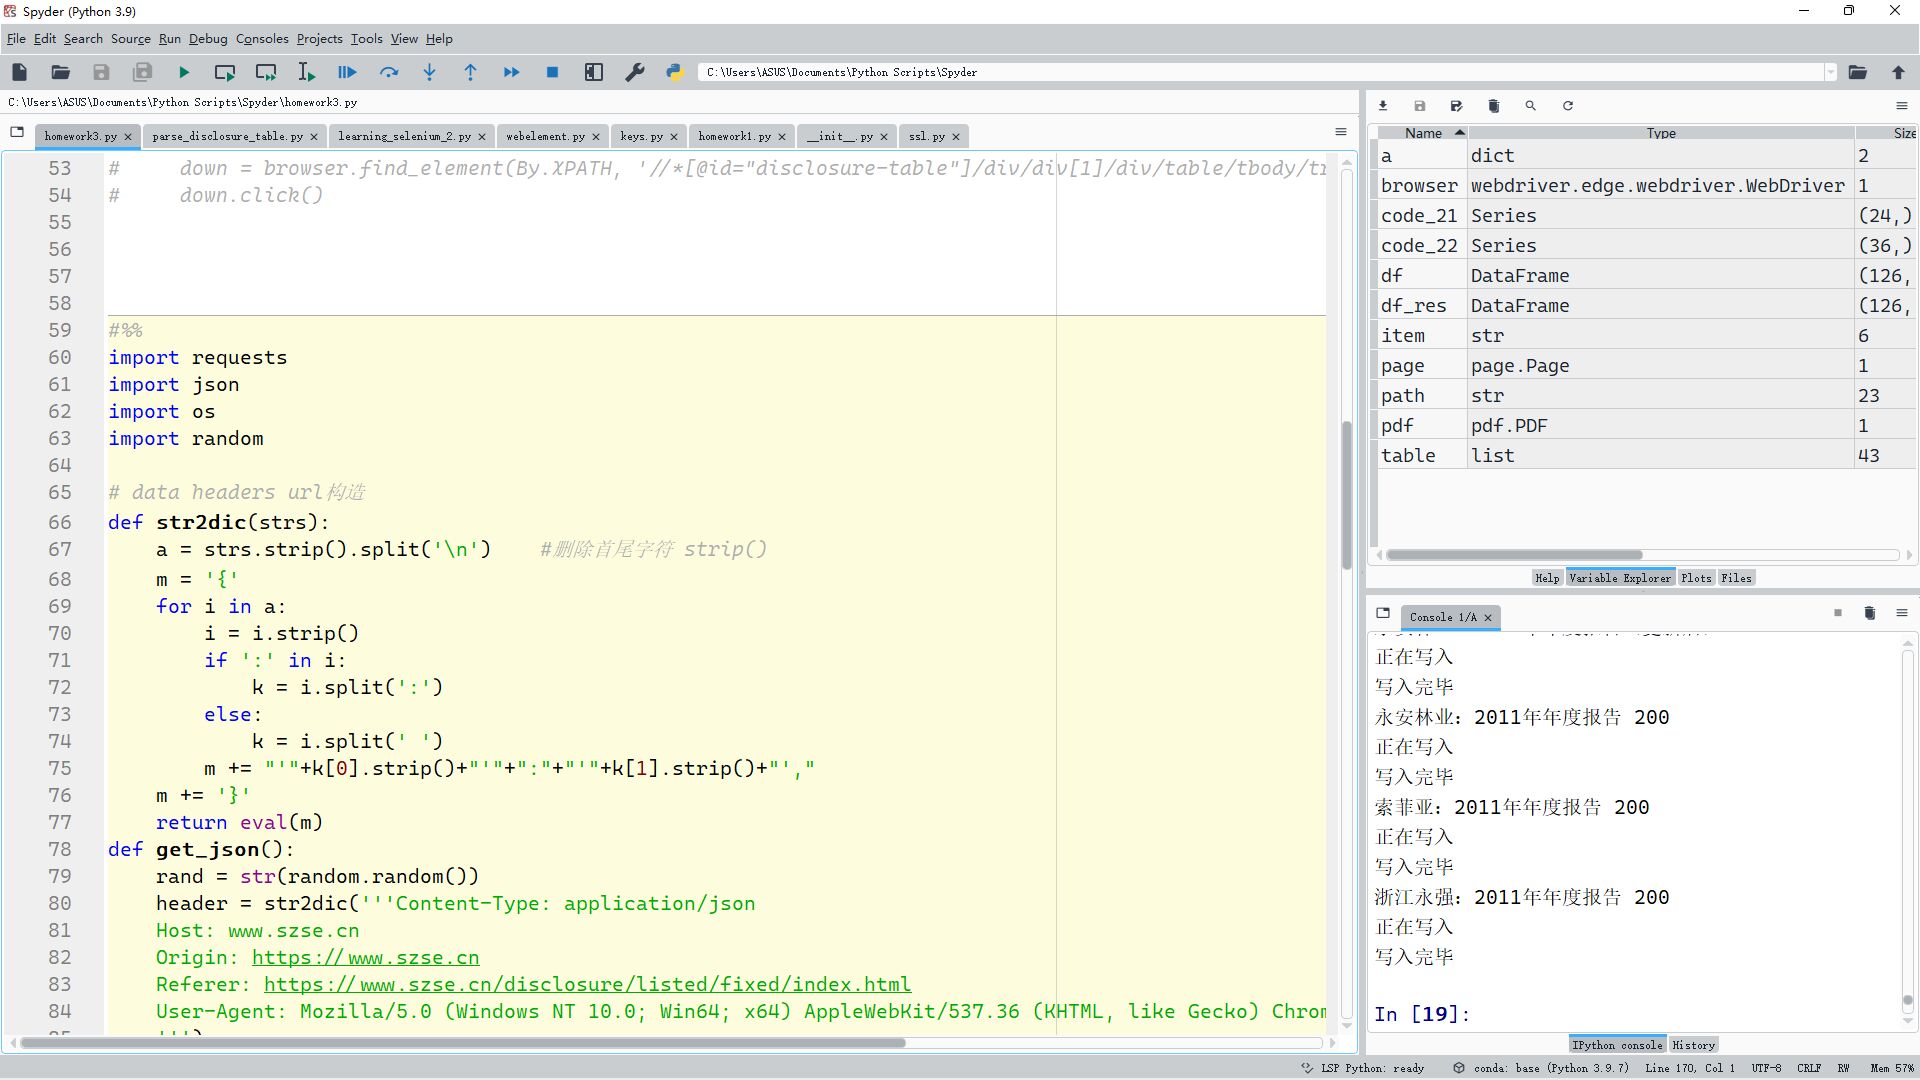
Task: Expand working directory path dropdown
Action: point(1830,72)
